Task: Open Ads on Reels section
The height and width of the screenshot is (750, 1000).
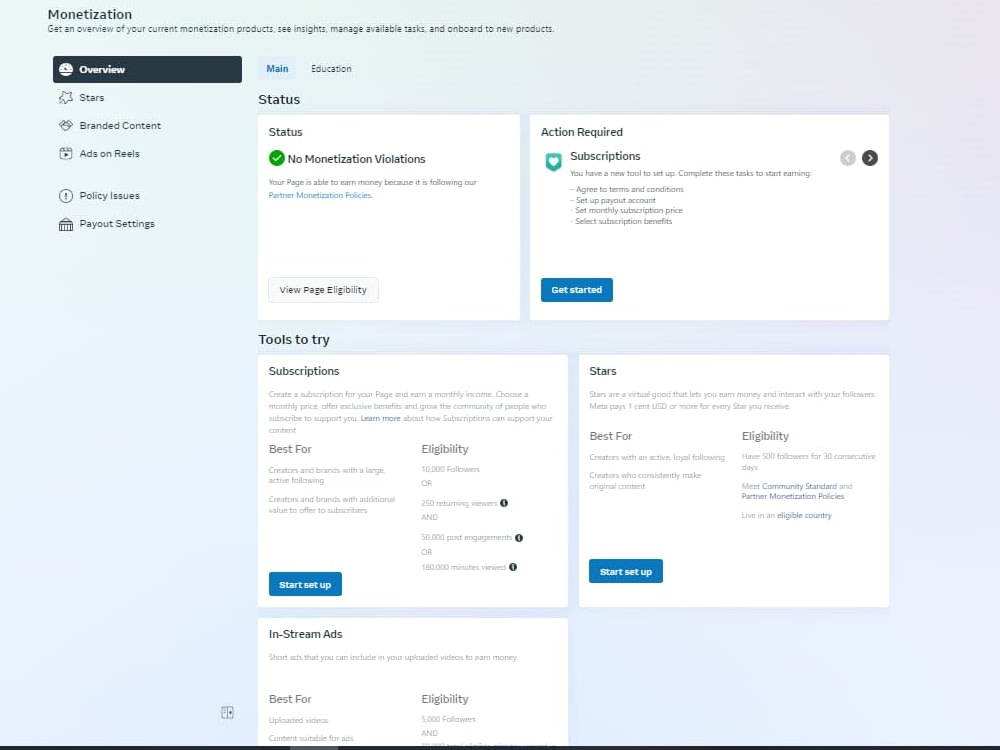Action: [x=109, y=154]
